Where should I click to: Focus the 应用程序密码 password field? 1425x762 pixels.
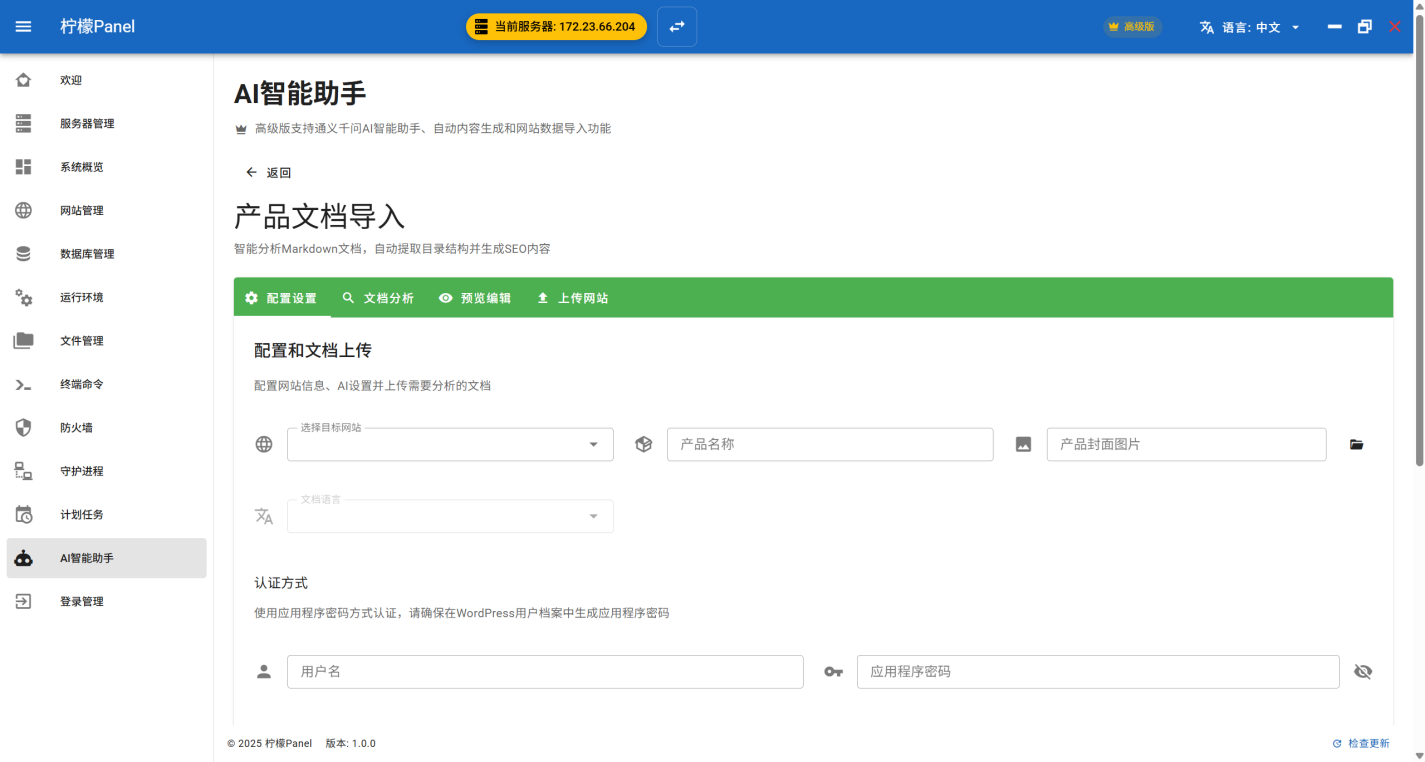pos(1097,672)
